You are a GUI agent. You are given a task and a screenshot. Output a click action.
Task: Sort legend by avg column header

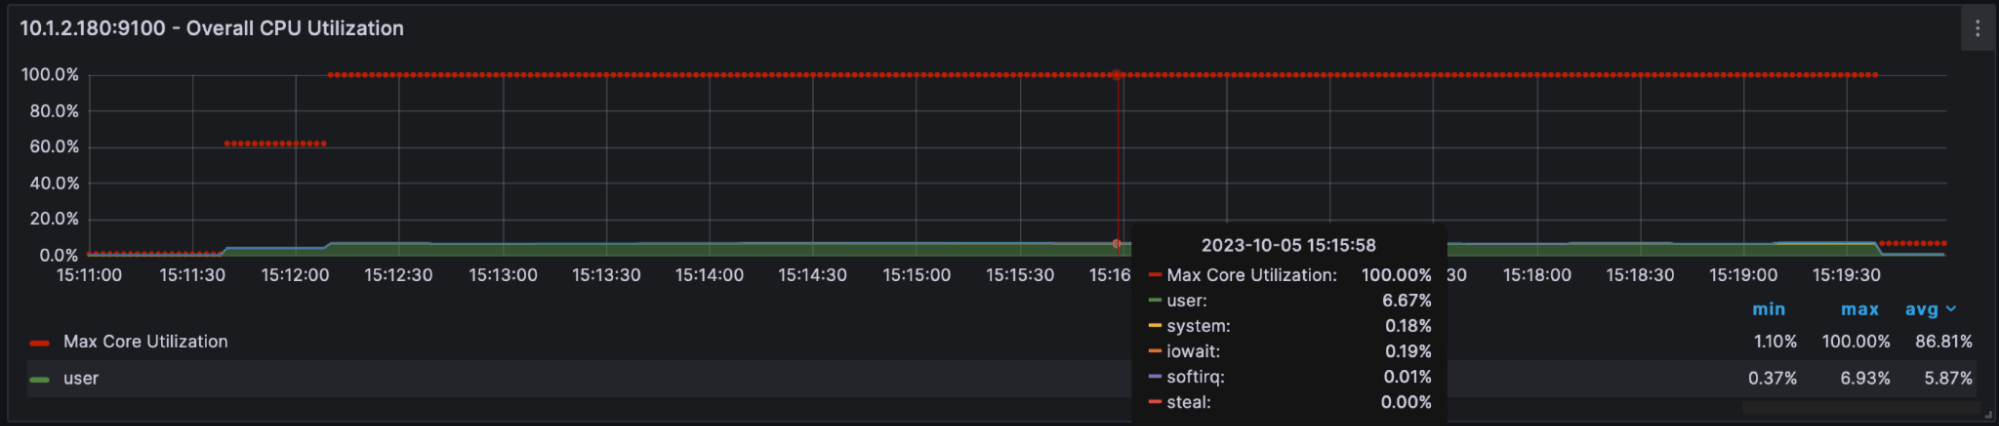1930,310
